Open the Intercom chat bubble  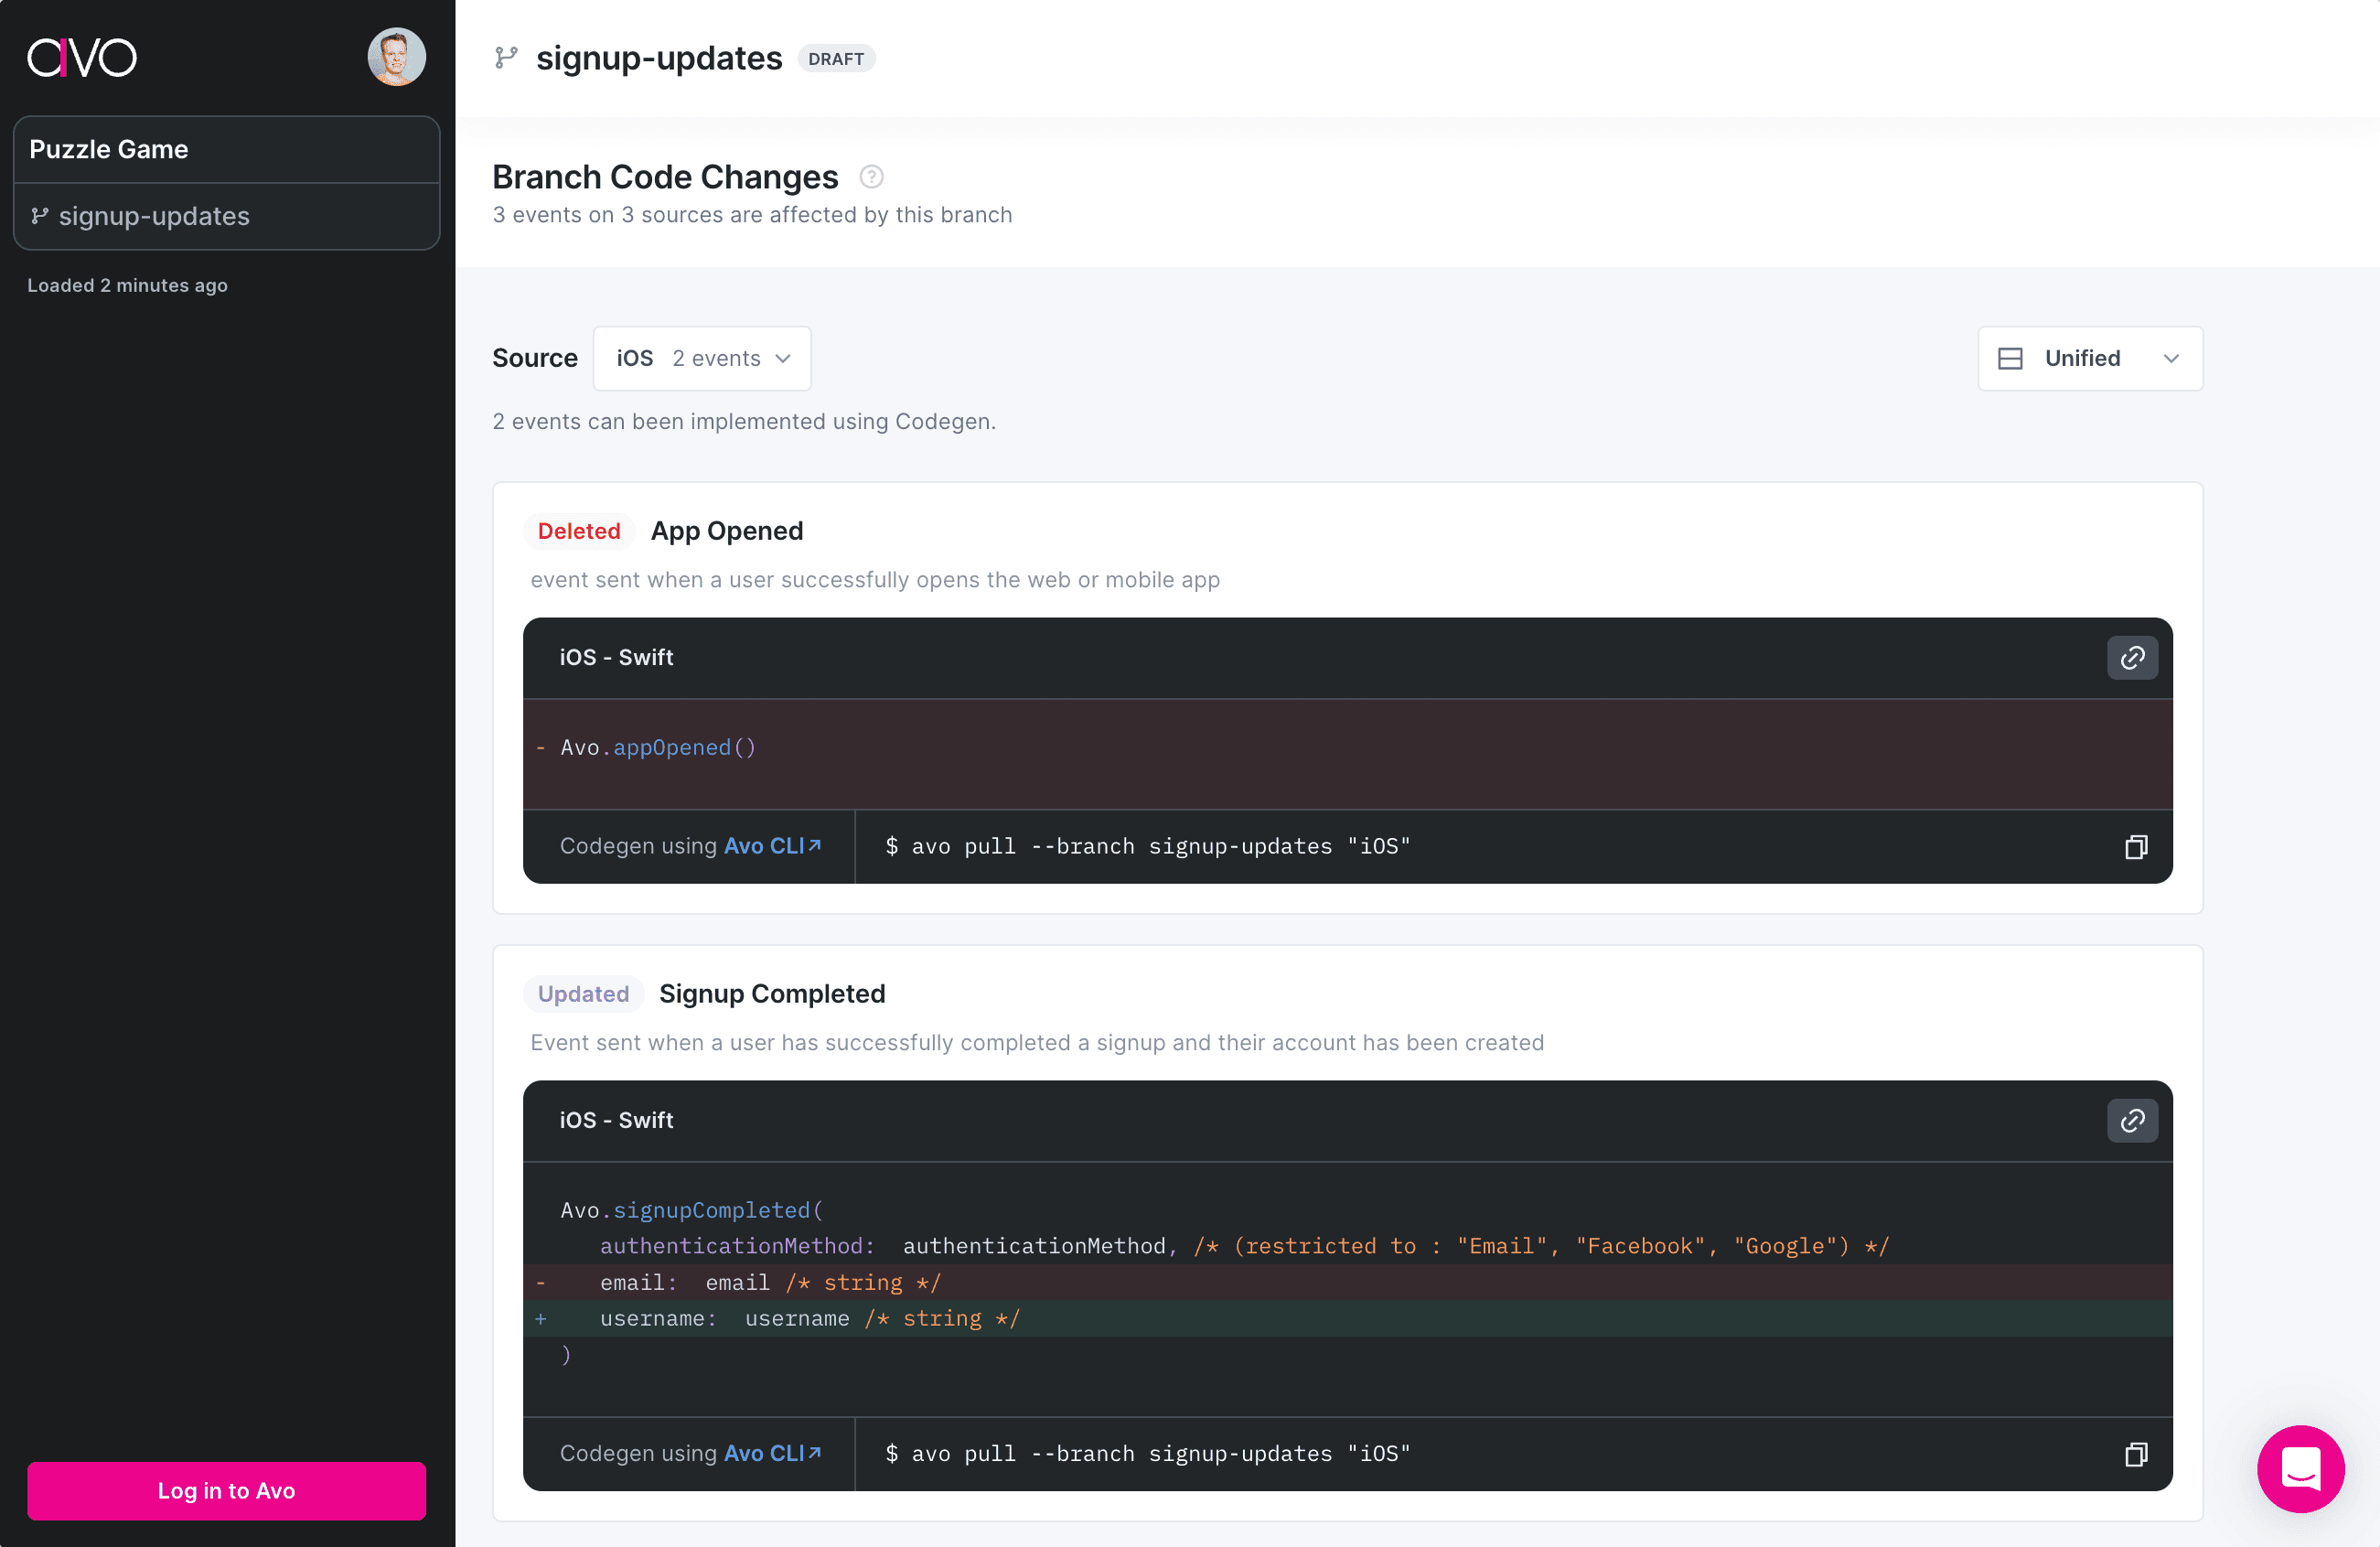tap(2300, 1469)
